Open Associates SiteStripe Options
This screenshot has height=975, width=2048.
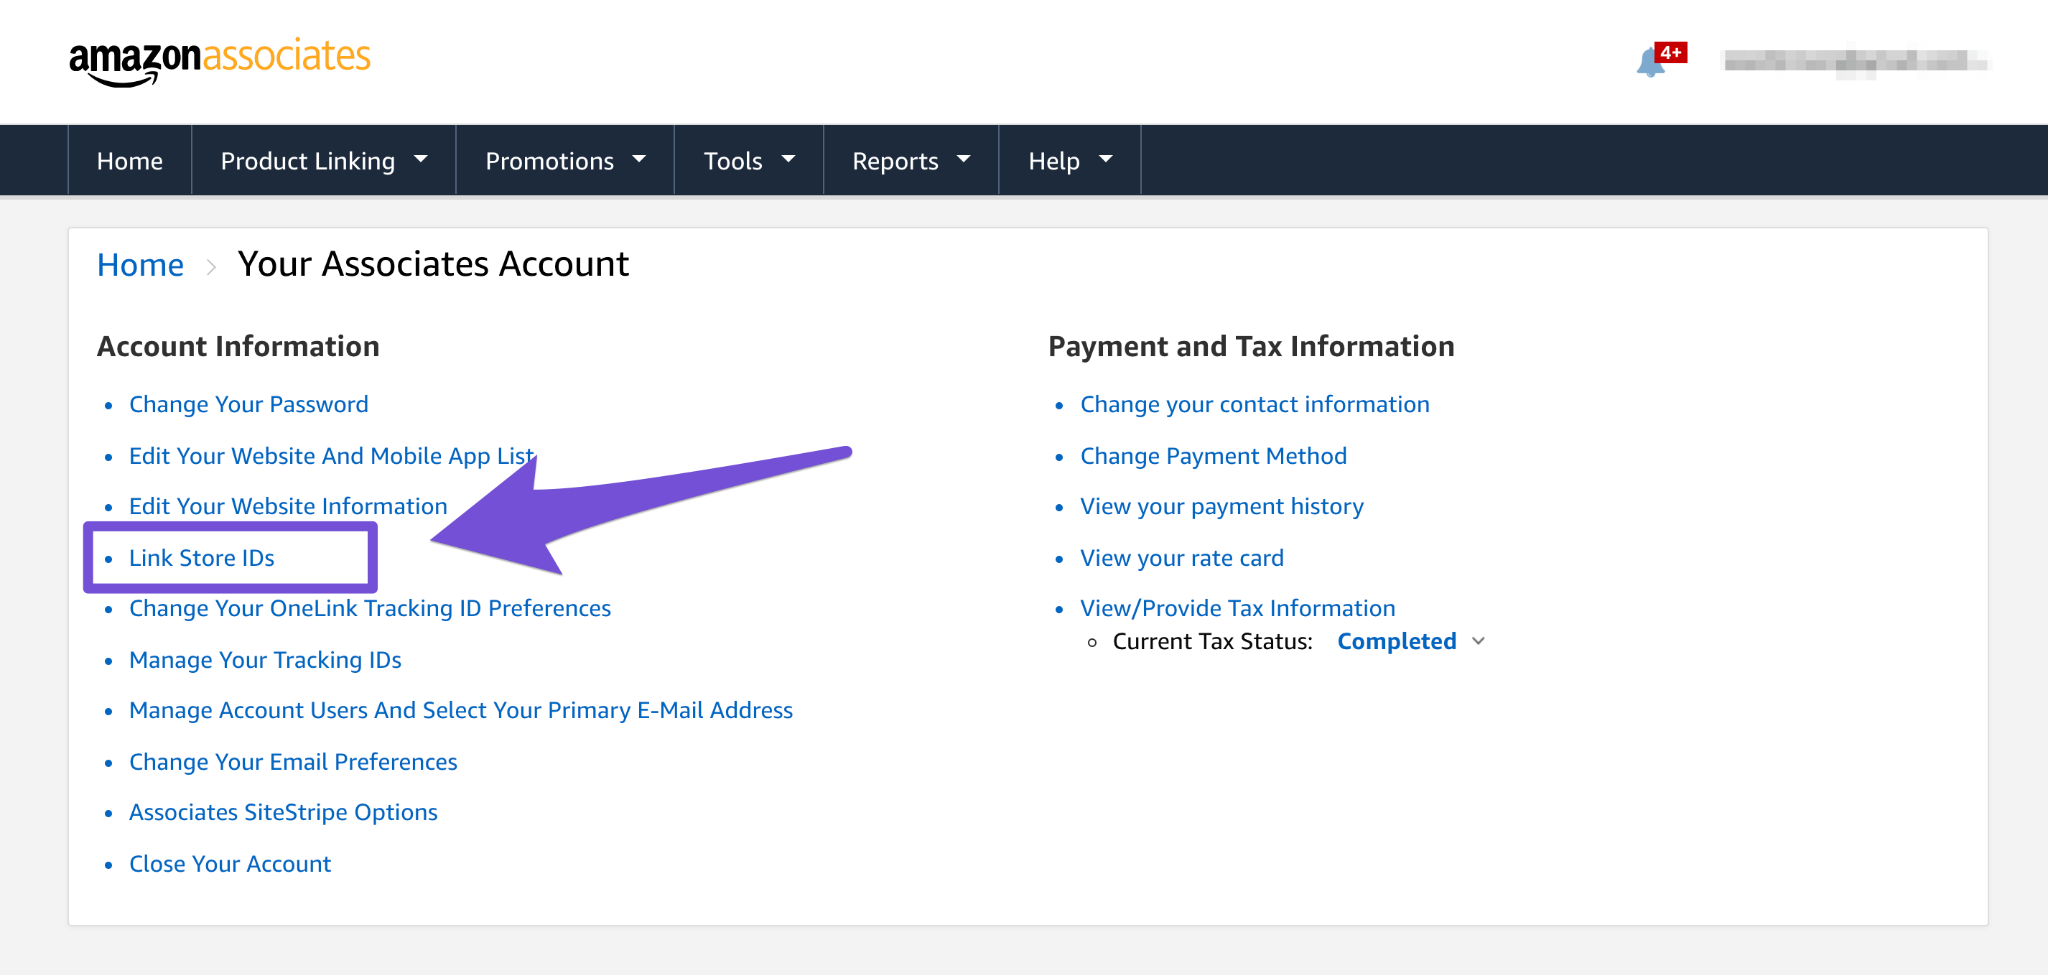point(283,812)
